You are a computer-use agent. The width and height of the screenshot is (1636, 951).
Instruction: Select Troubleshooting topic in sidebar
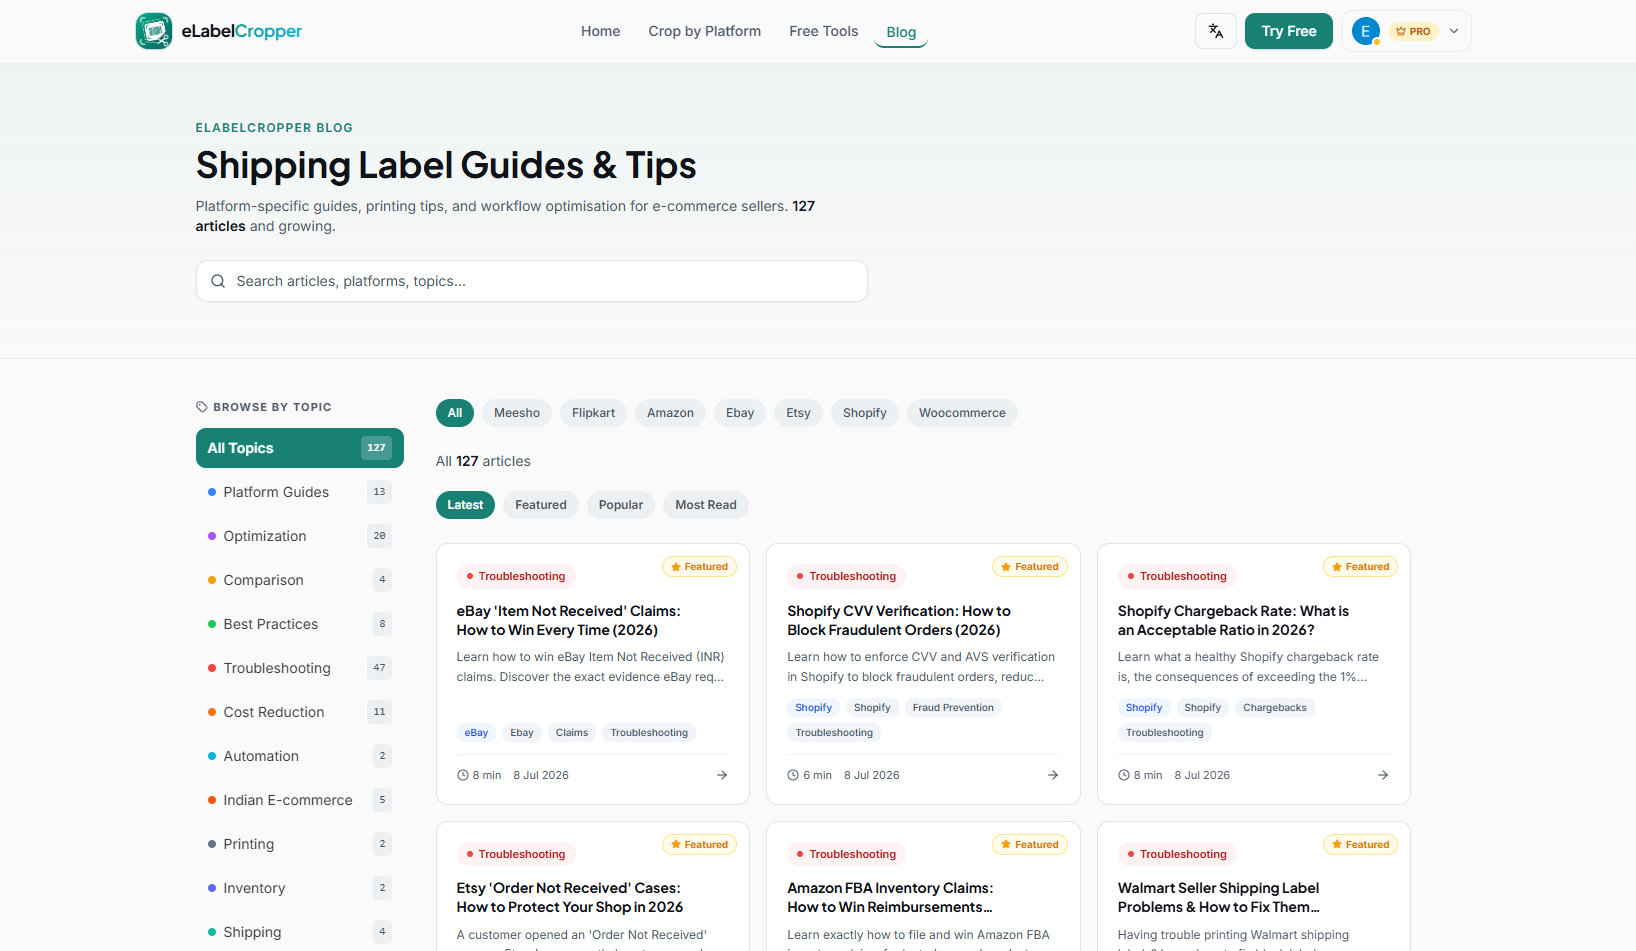[x=300, y=668]
